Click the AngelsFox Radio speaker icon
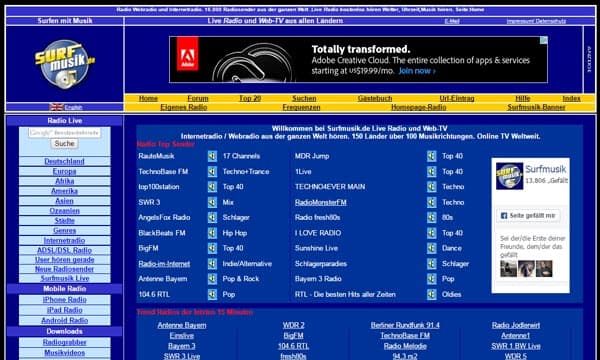The height and width of the screenshot is (360, 600). [212, 217]
